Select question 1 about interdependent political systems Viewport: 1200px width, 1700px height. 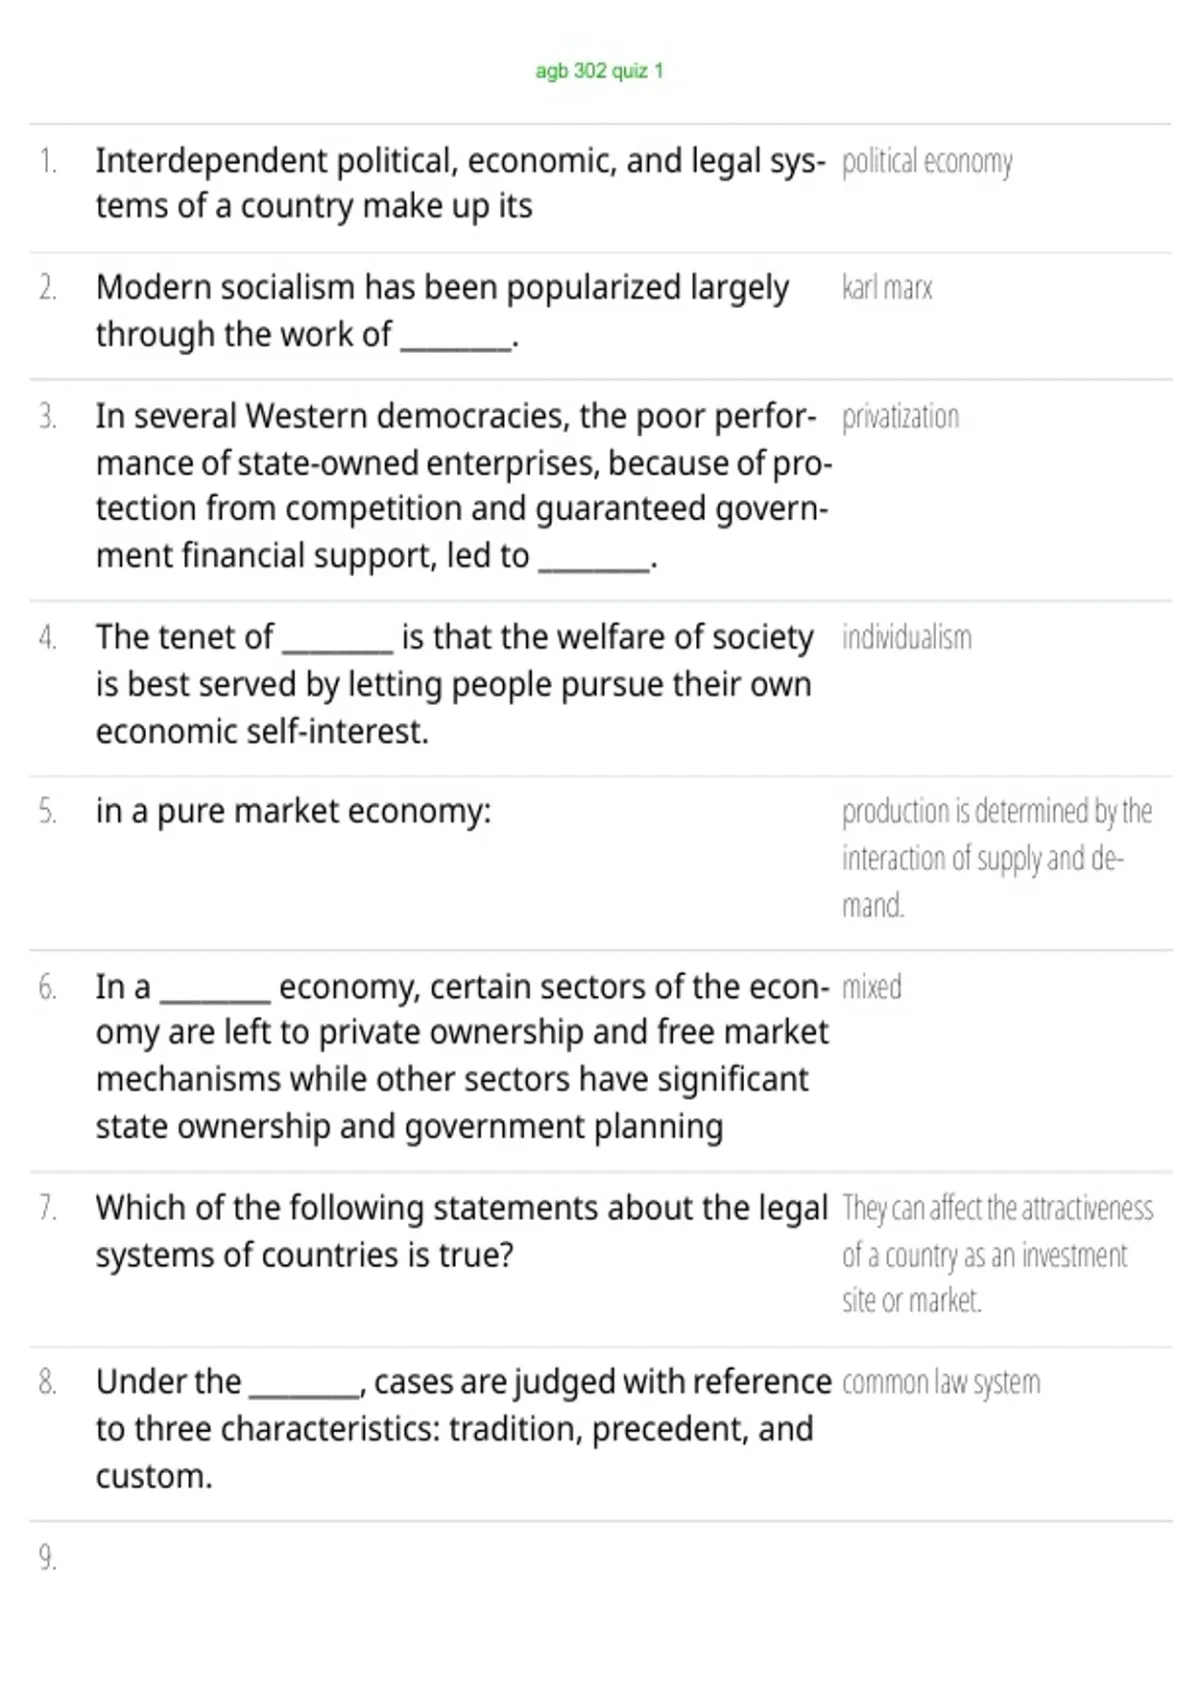click(x=461, y=183)
